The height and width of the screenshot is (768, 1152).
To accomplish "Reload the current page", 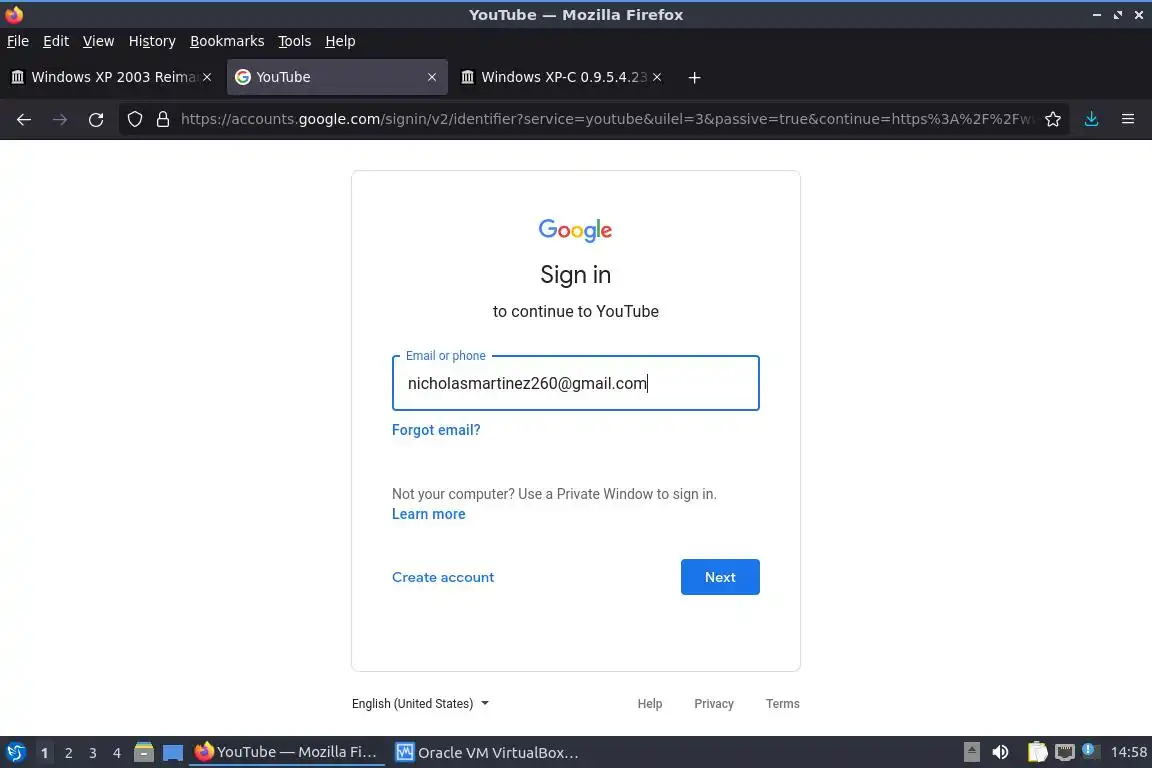I will tap(96, 119).
